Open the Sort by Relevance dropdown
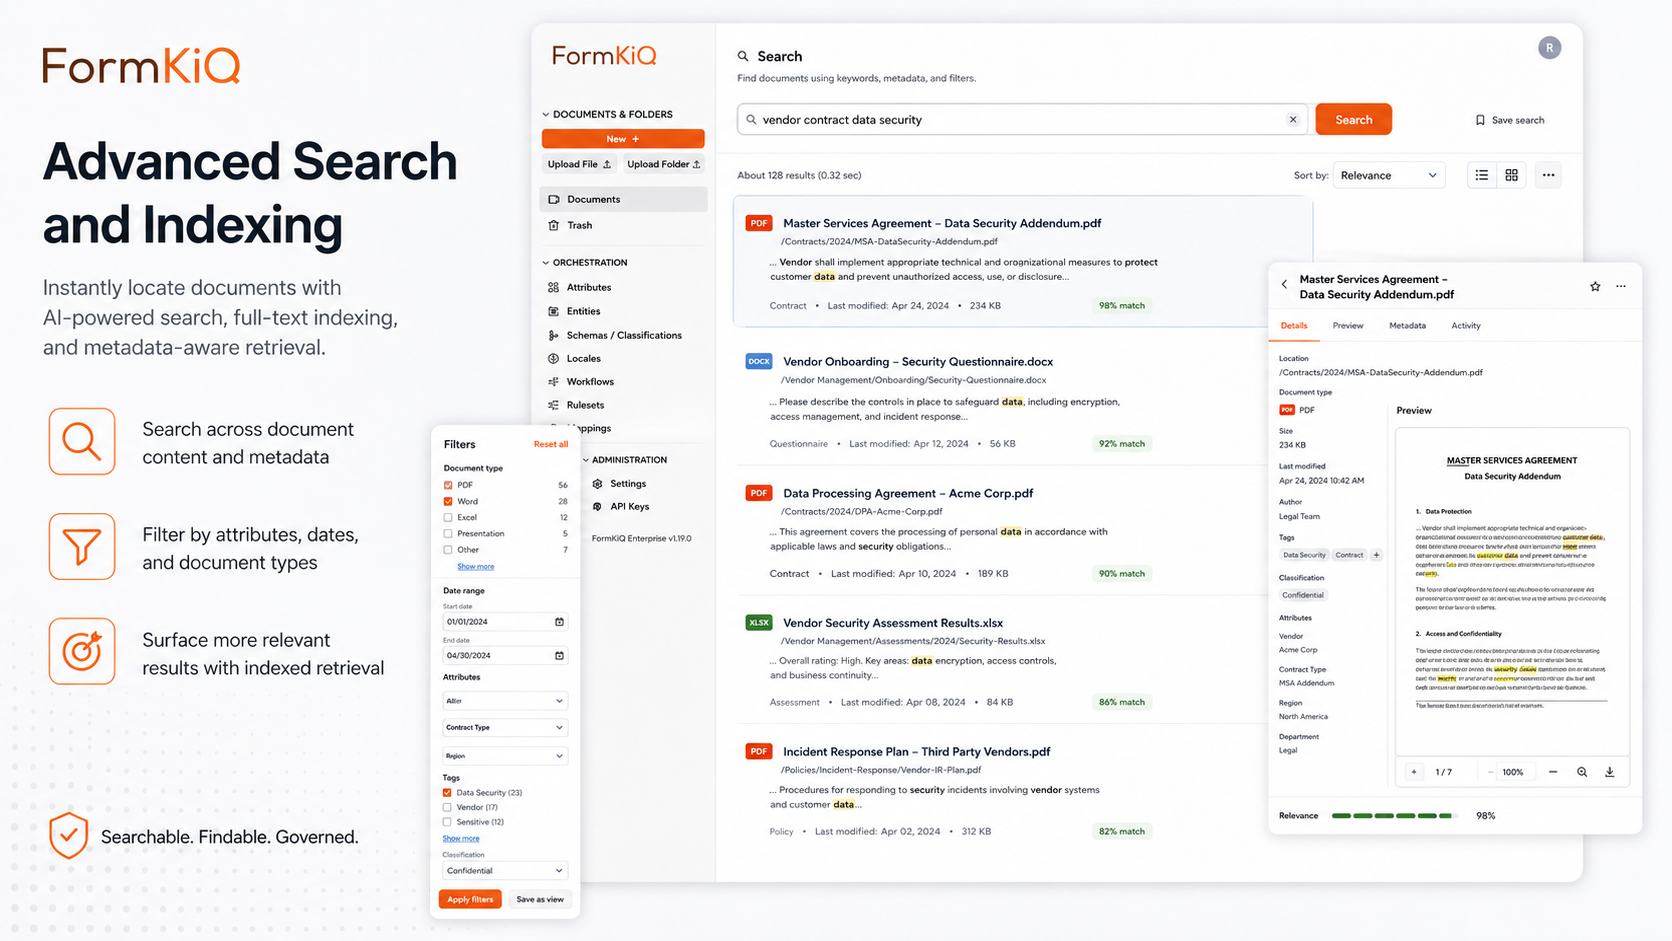This screenshot has width=1672, height=941. tap(1389, 175)
